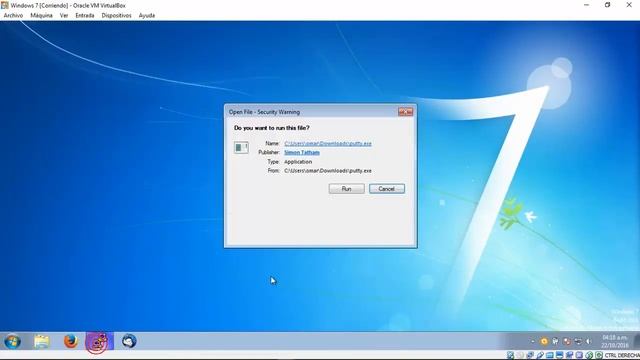Click Run in the Security Warning dialog

tap(347, 189)
